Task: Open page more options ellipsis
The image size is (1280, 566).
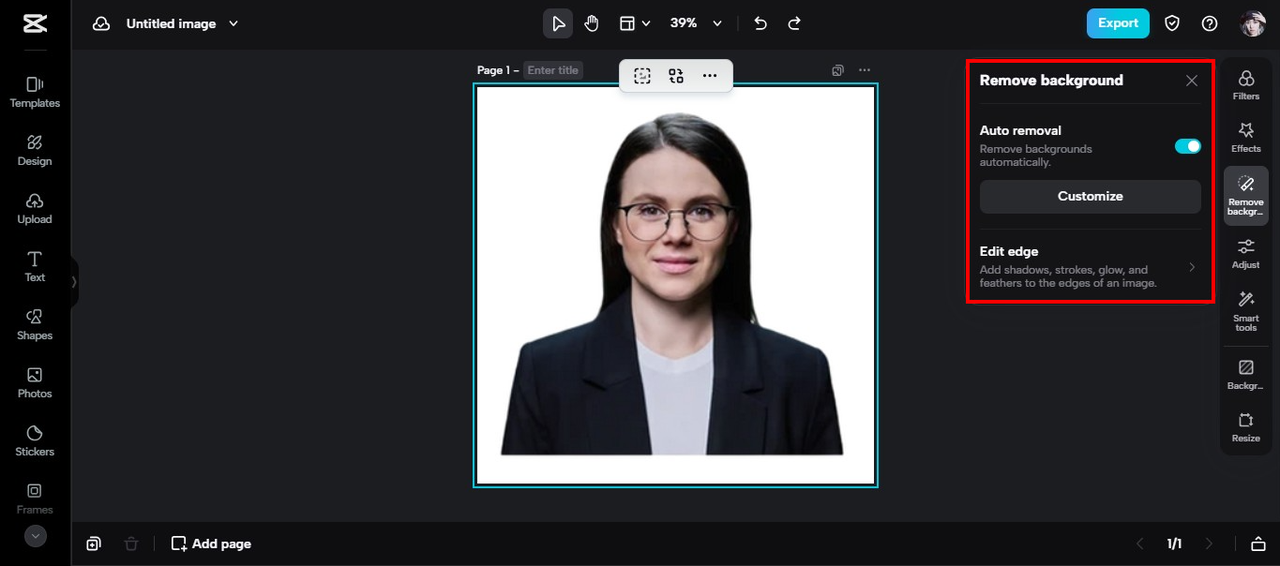Action: [x=865, y=70]
